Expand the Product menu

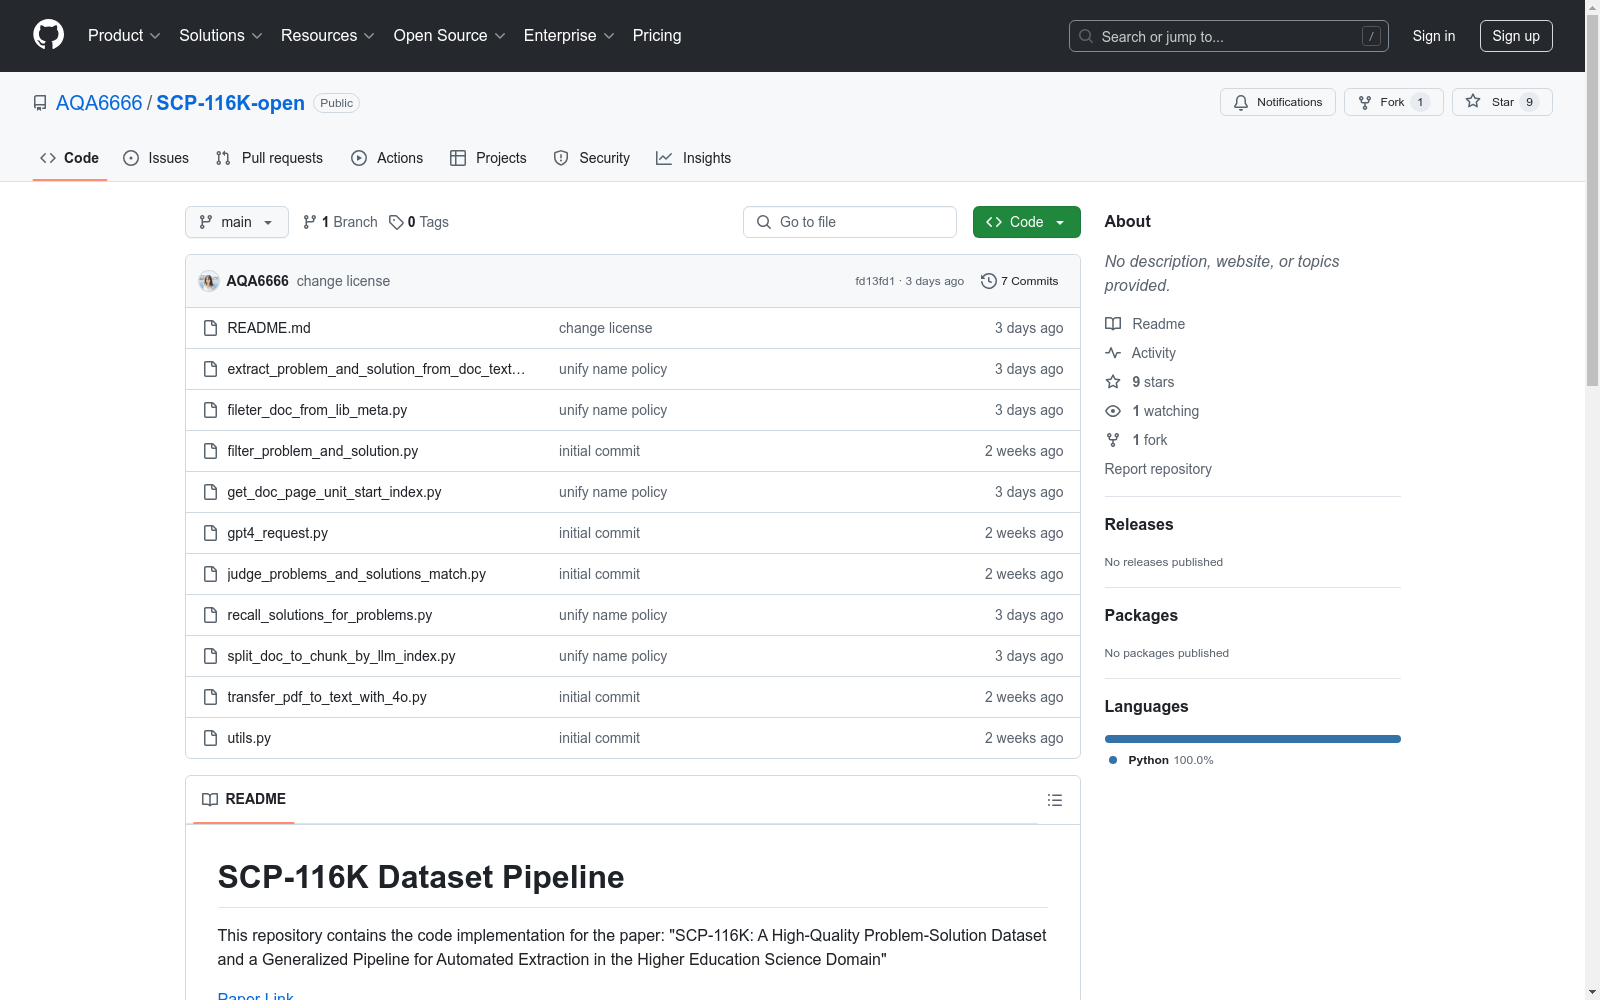pos(124,36)
